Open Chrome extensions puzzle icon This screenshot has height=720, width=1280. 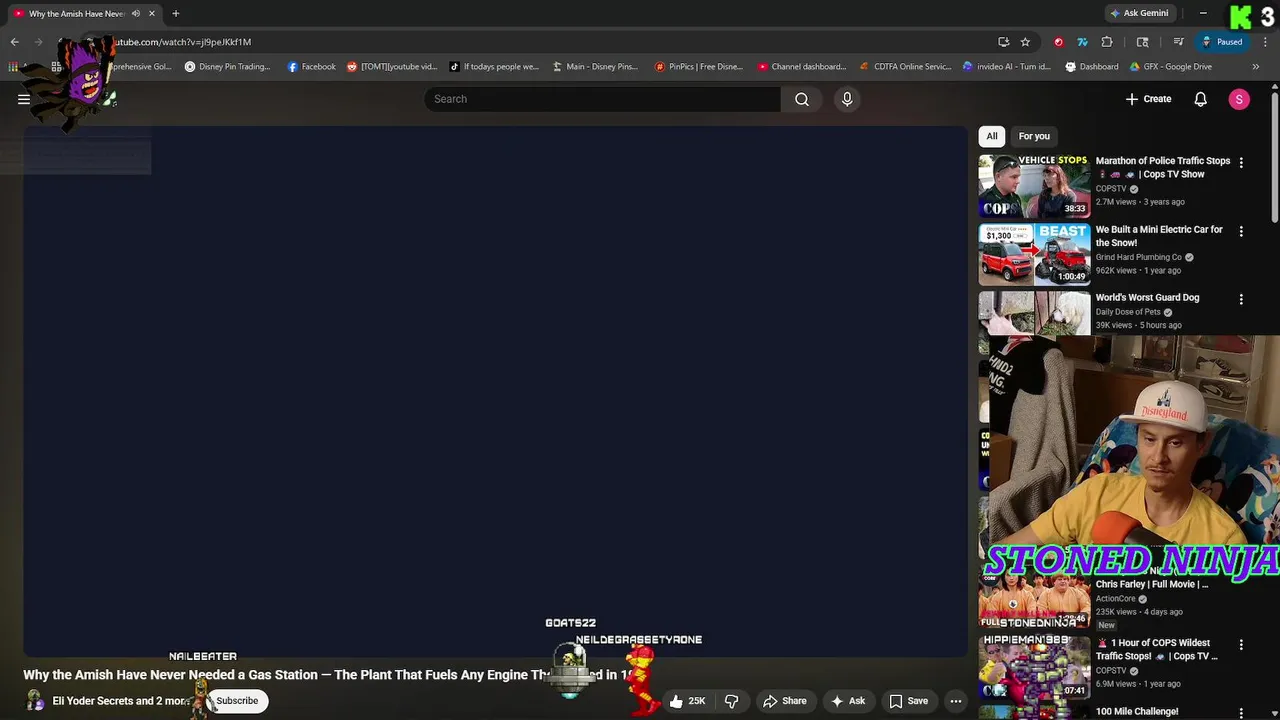(1107, 42)
